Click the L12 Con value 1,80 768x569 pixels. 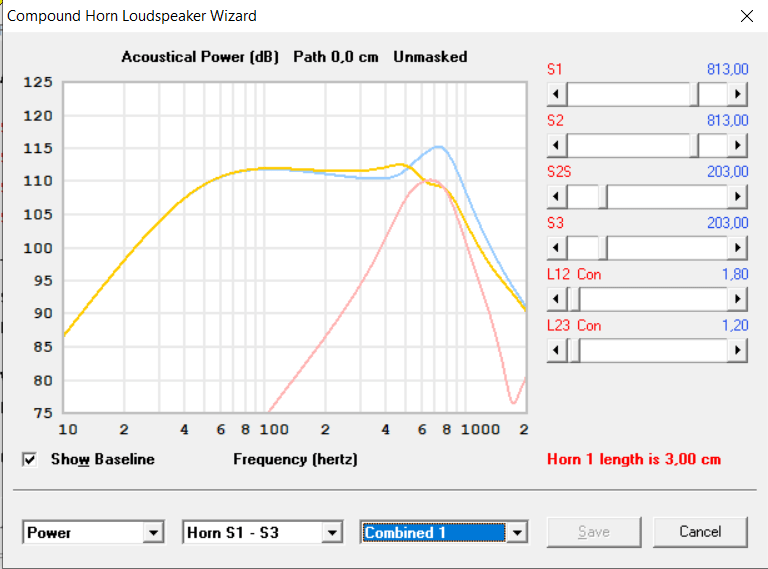[735, 274]
